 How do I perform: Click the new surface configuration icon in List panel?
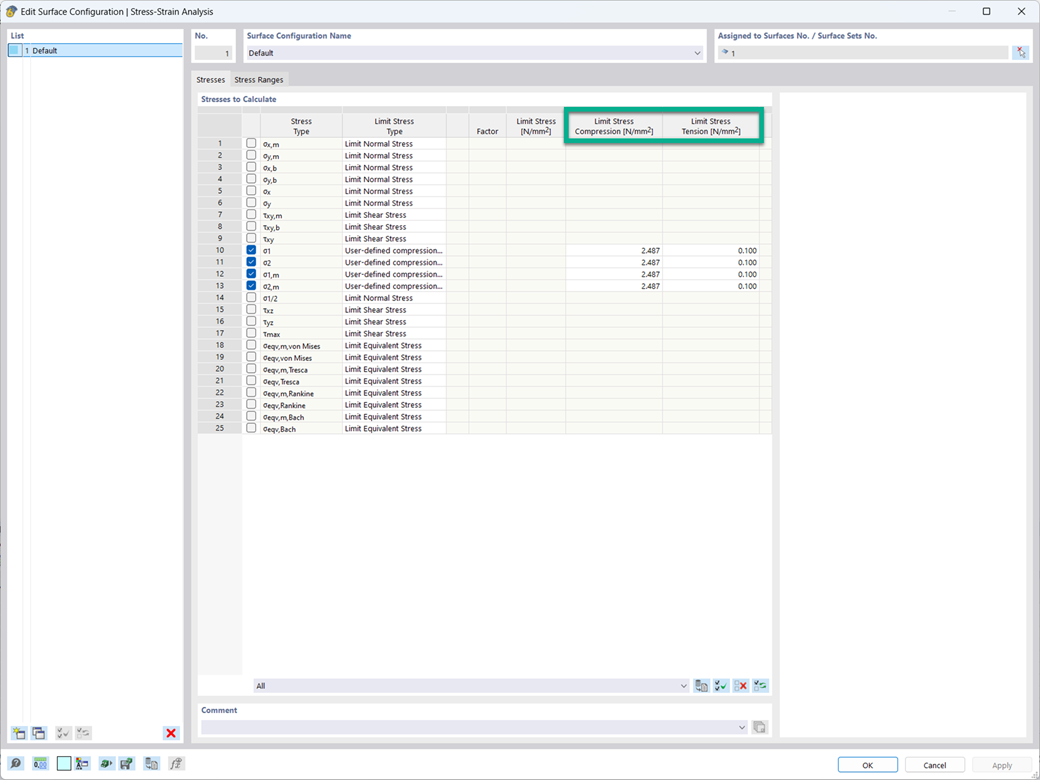(x=19, y=733)
